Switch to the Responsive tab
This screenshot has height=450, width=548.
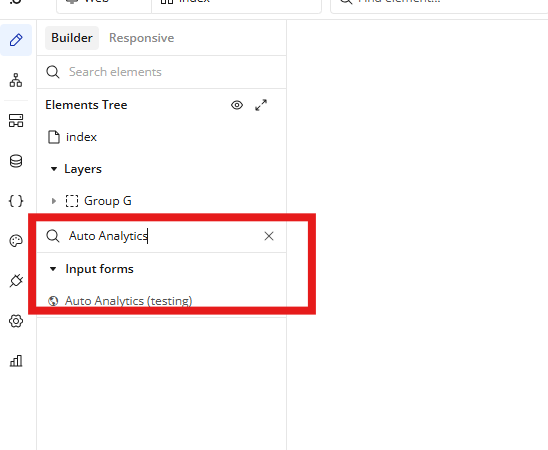point(142,38)
